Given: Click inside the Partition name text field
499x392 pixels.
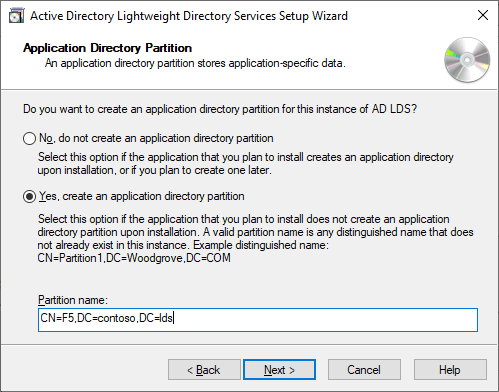Looking at the screenshot, I should click(x=258, y=320).
